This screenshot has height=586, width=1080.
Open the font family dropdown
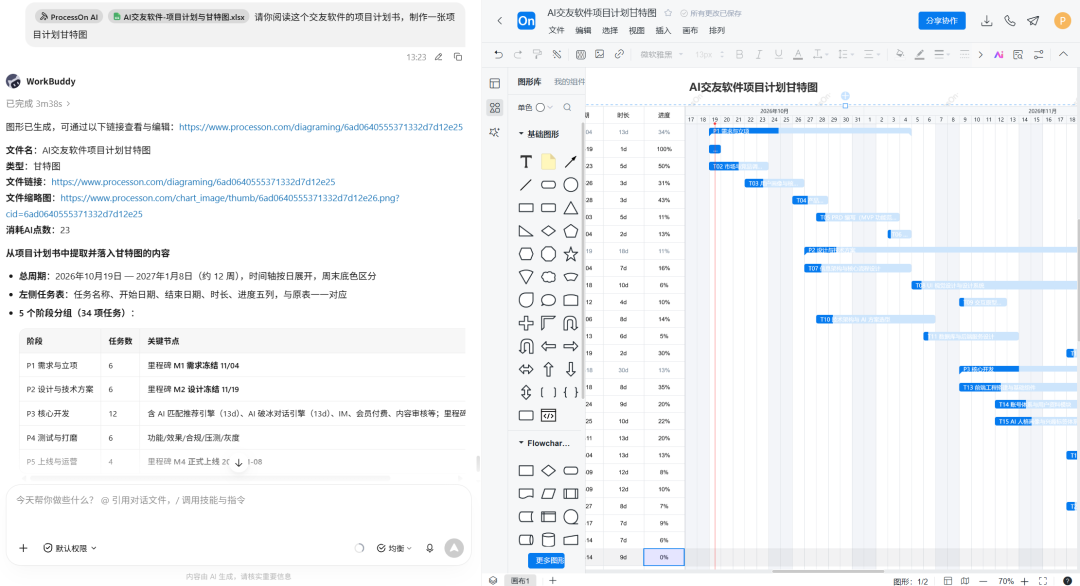tap(661, 54)
